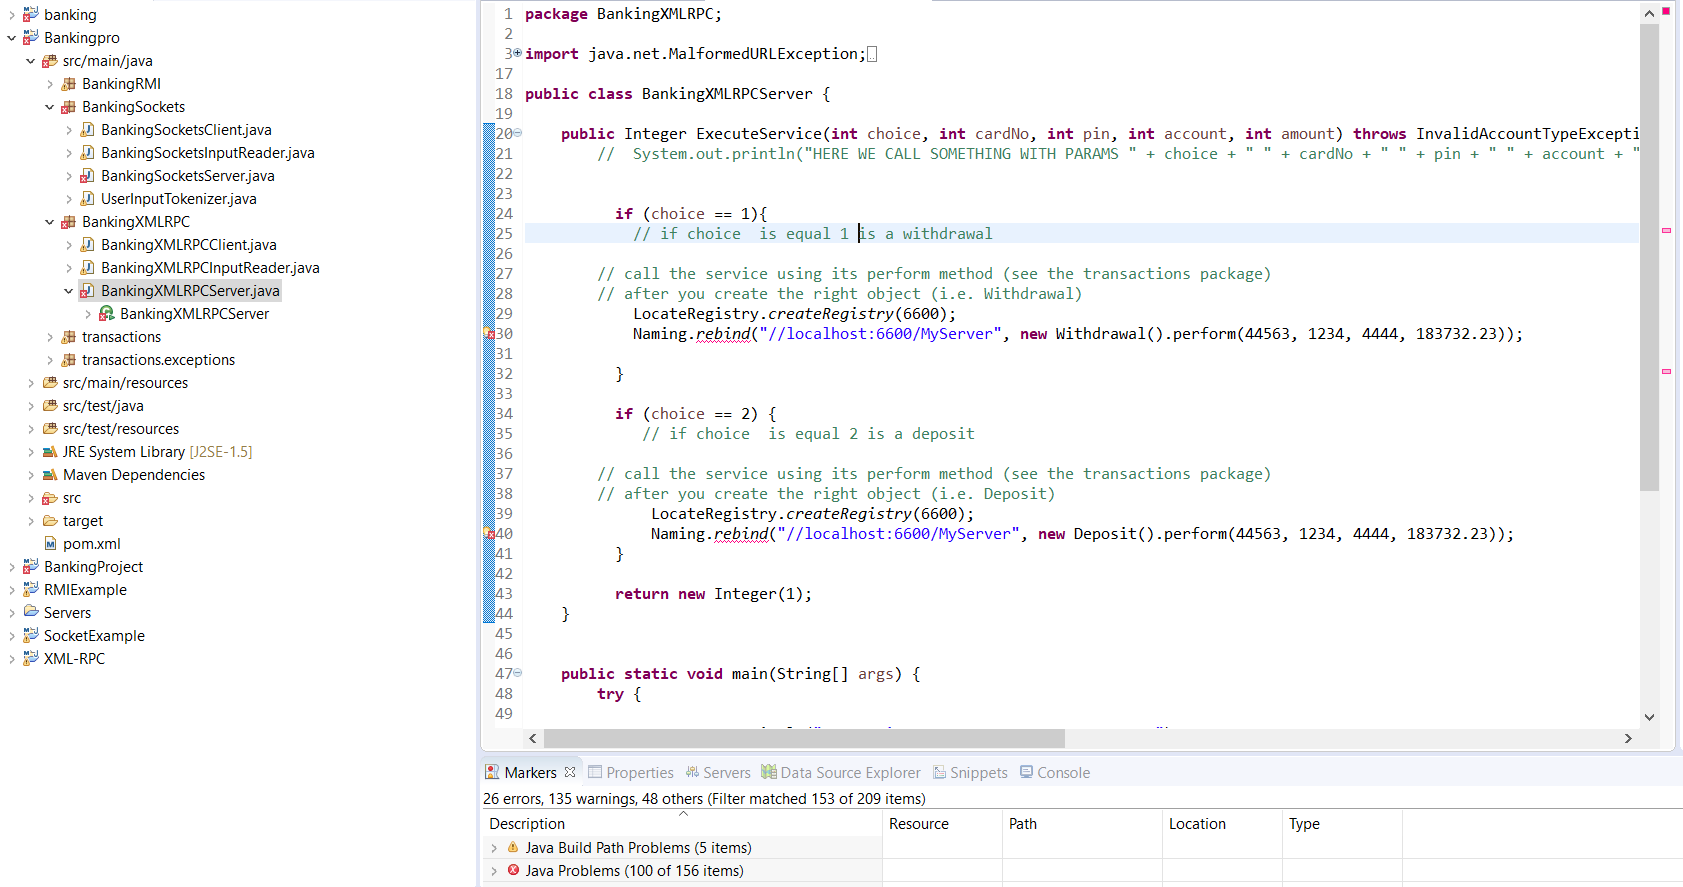
Task: Click editor vertical scrollbar down arrow
Action: tap(1649, 717)
